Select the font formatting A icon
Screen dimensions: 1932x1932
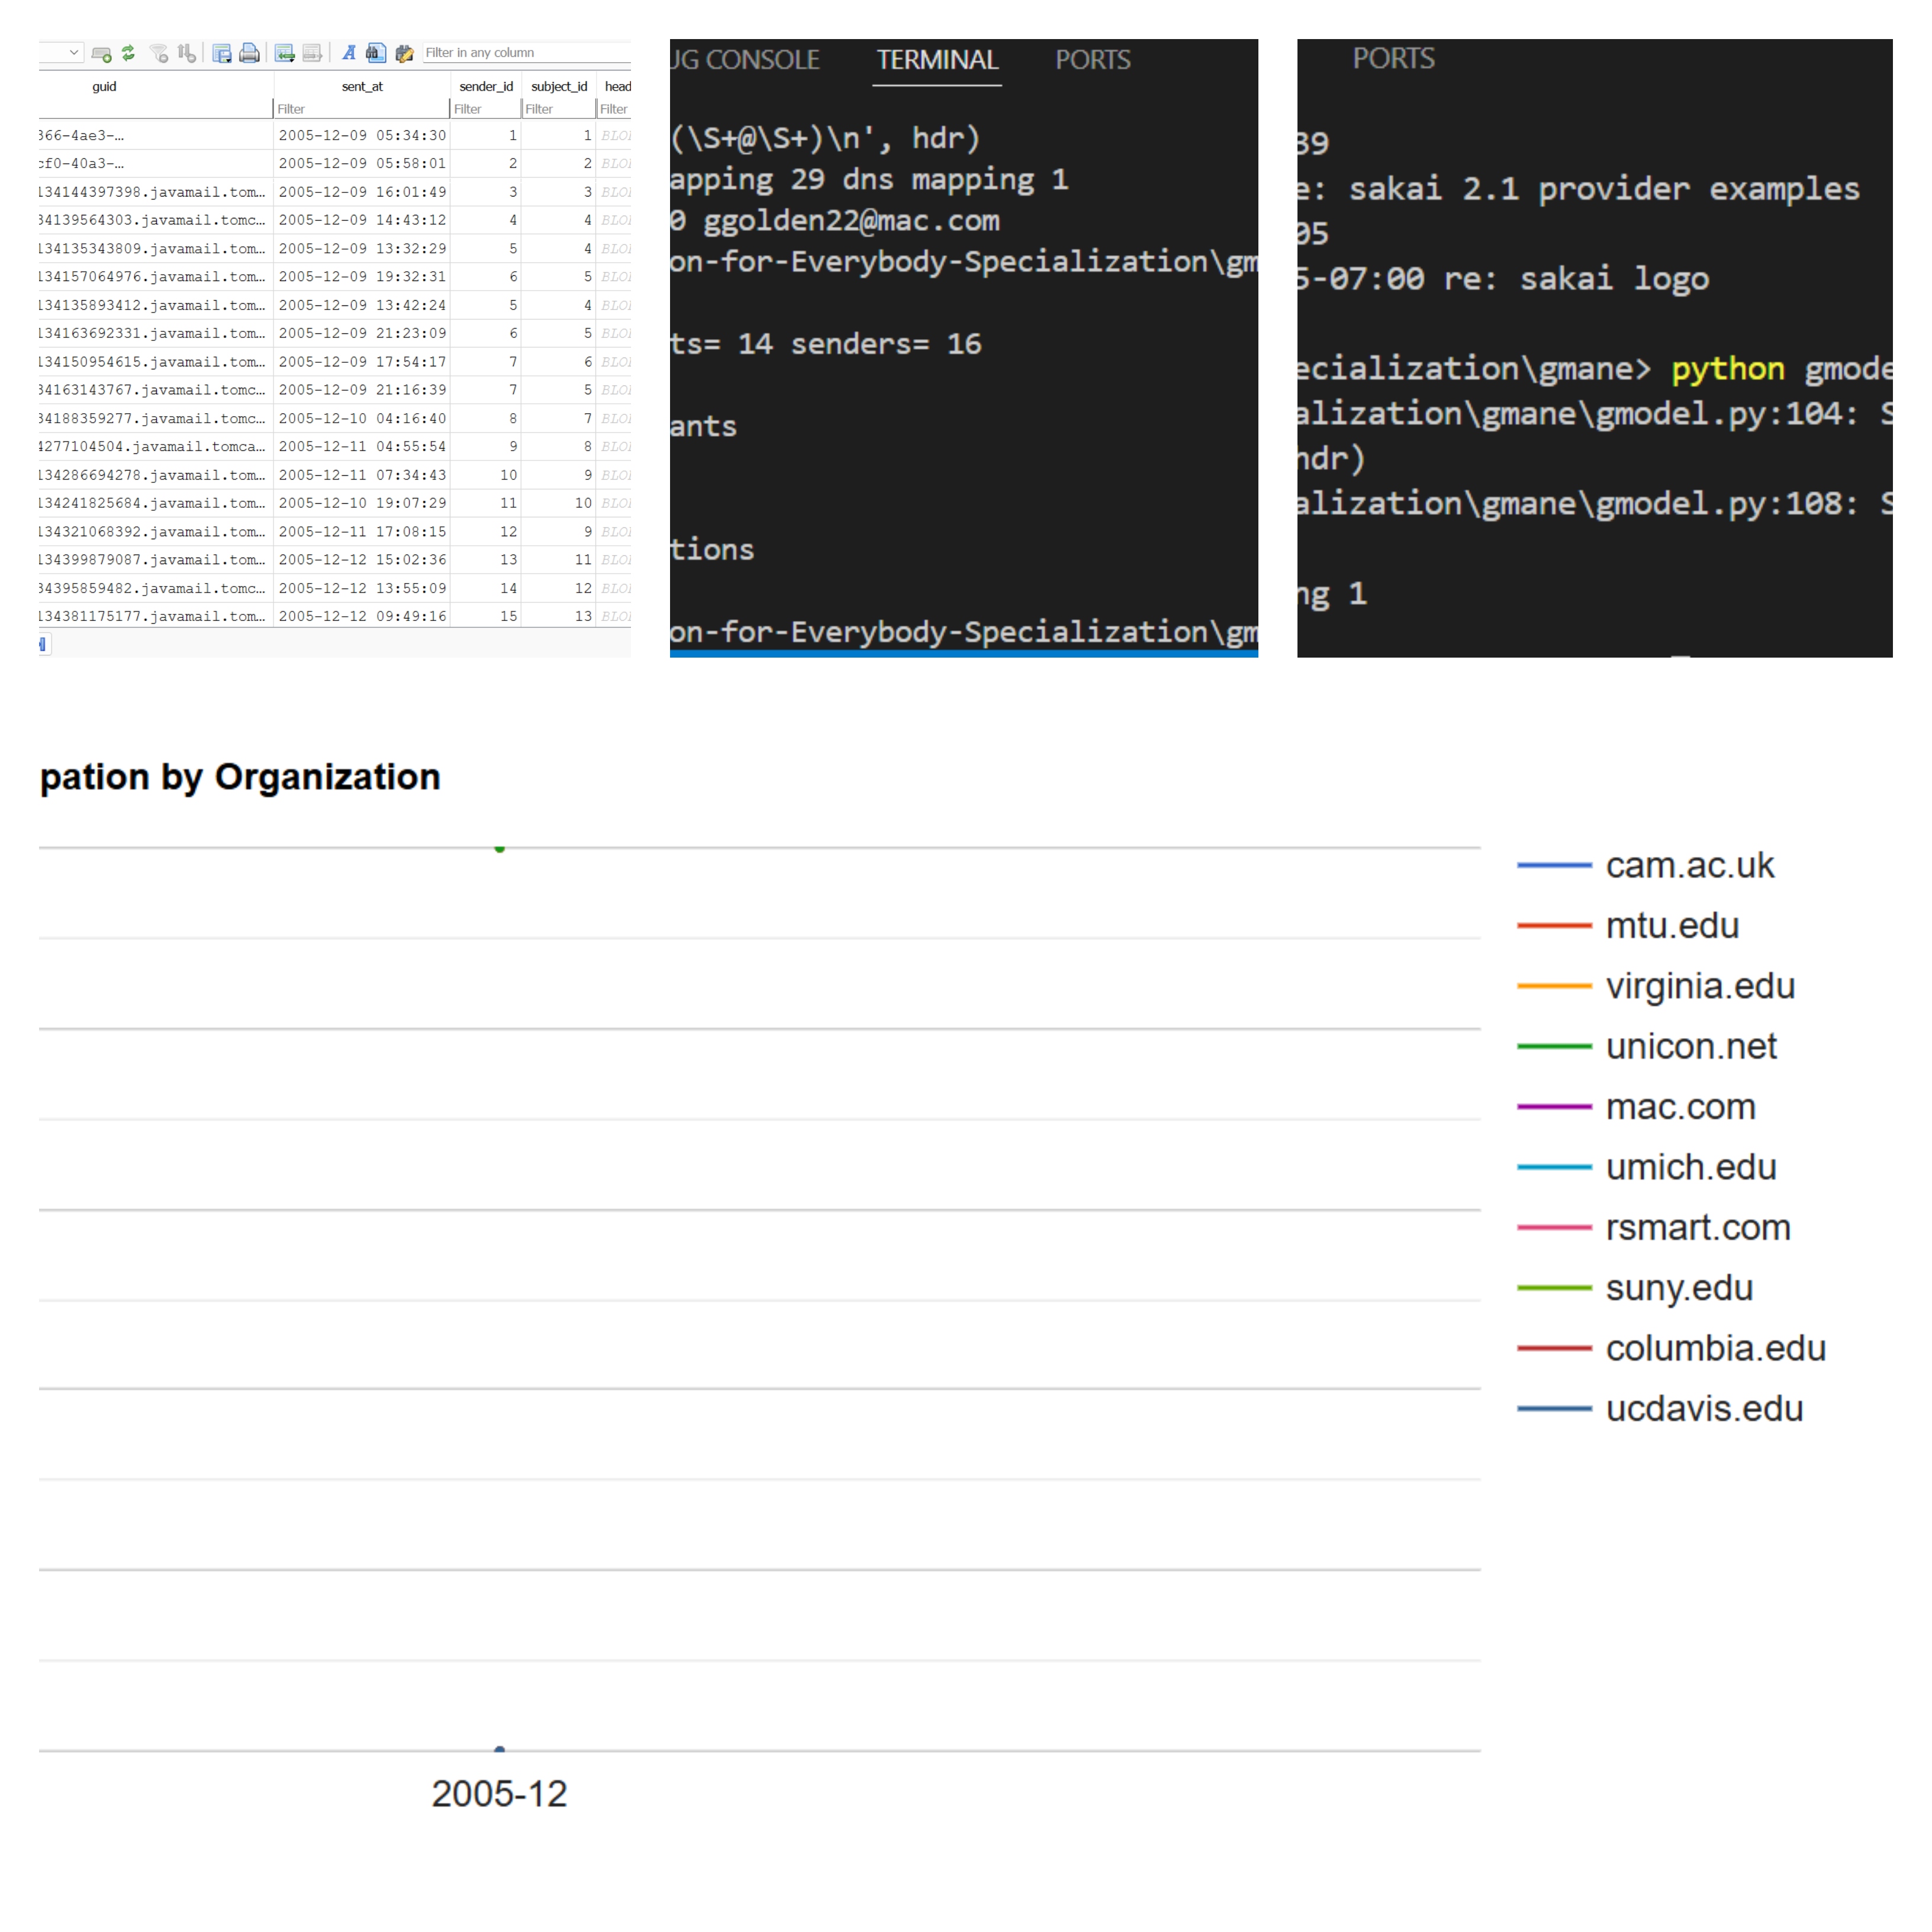pos(348,52)
